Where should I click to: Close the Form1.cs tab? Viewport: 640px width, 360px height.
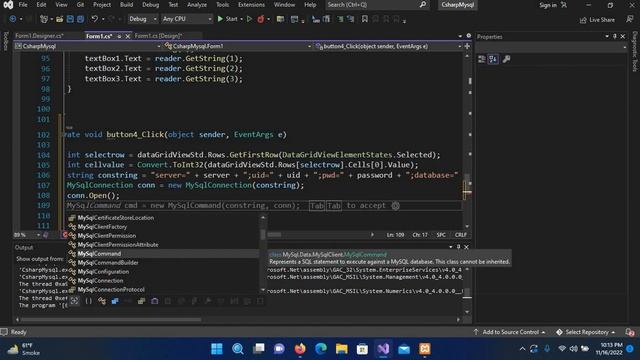(128, 36)
